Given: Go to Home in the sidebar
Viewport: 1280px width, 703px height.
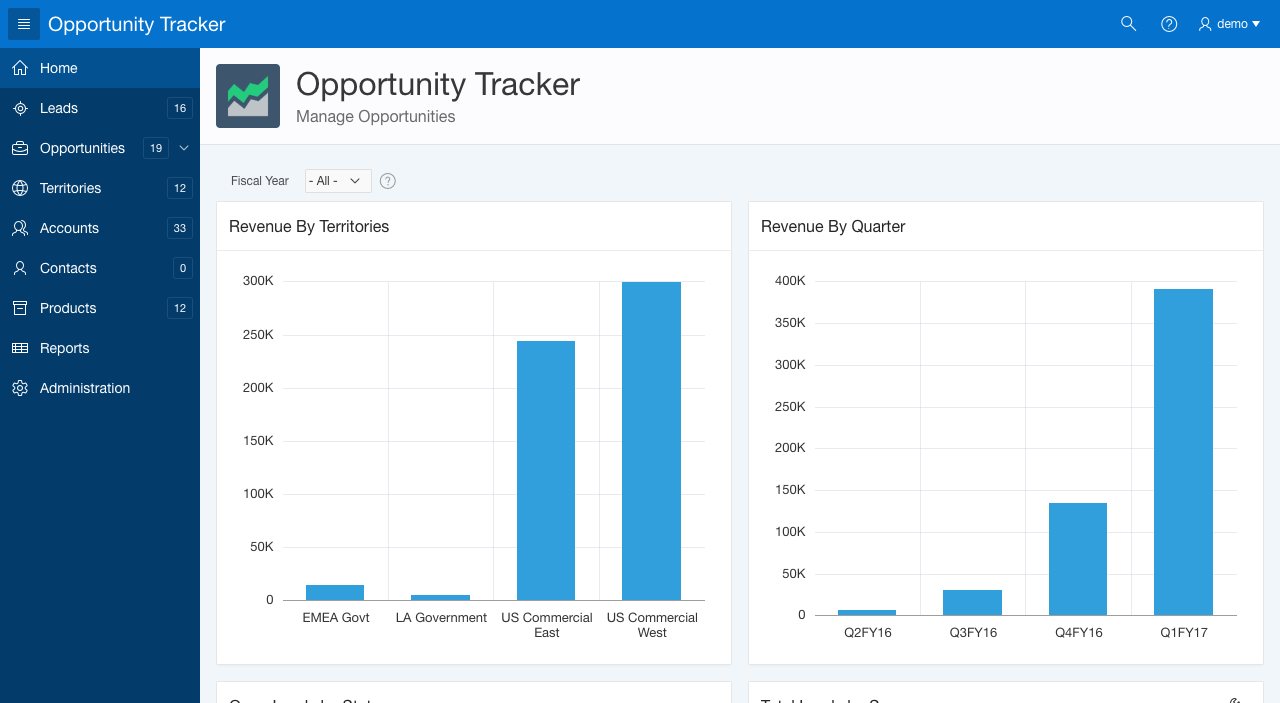Looking at the screenshot, I should [59, 68].
